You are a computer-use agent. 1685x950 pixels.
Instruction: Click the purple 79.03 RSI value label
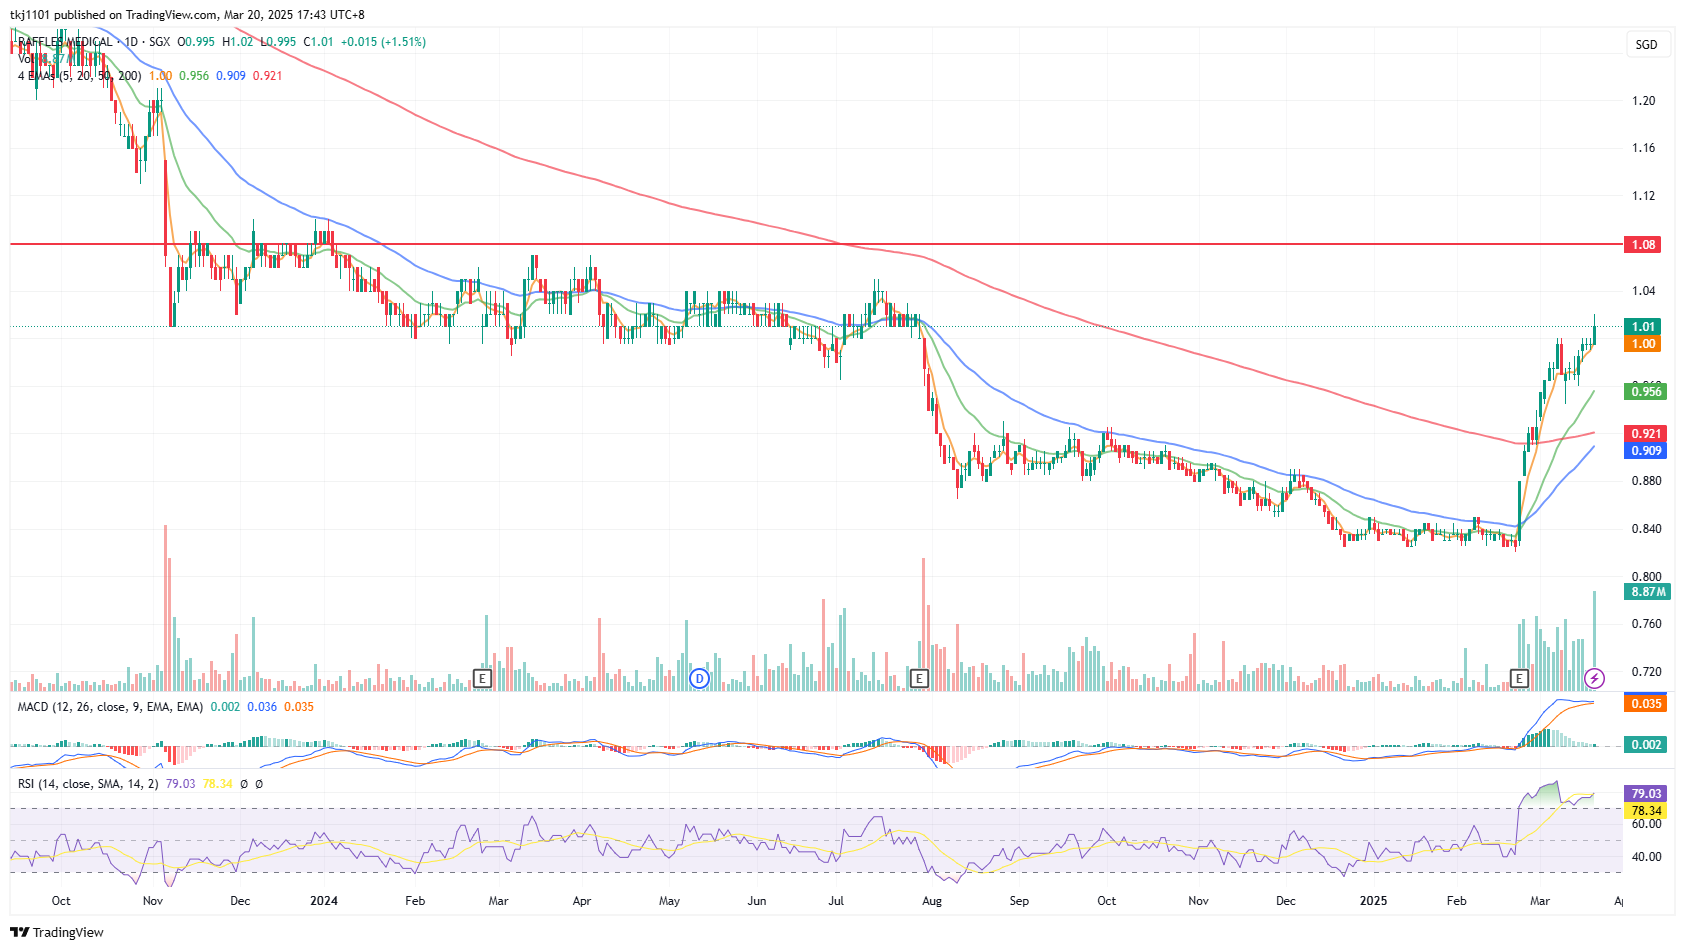click(1646, 794)
